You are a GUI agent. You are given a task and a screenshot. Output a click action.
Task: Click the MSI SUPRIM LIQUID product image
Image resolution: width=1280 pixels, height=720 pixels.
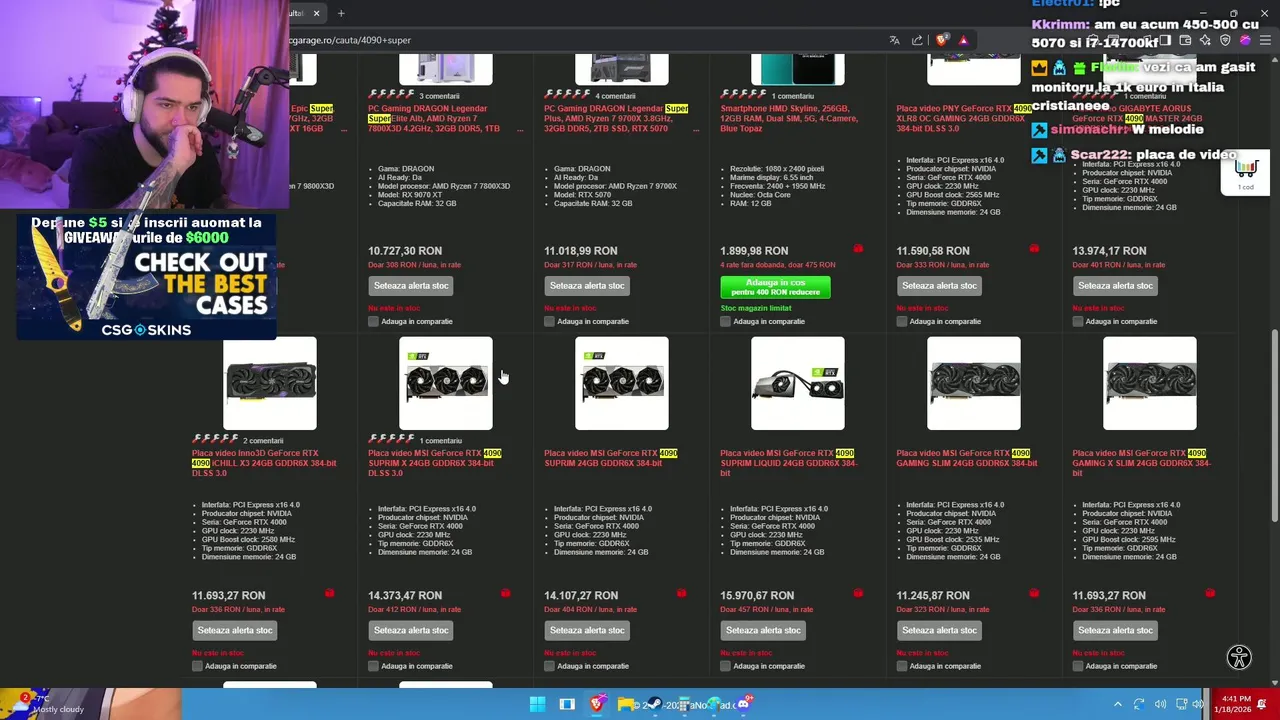[798, 384]
